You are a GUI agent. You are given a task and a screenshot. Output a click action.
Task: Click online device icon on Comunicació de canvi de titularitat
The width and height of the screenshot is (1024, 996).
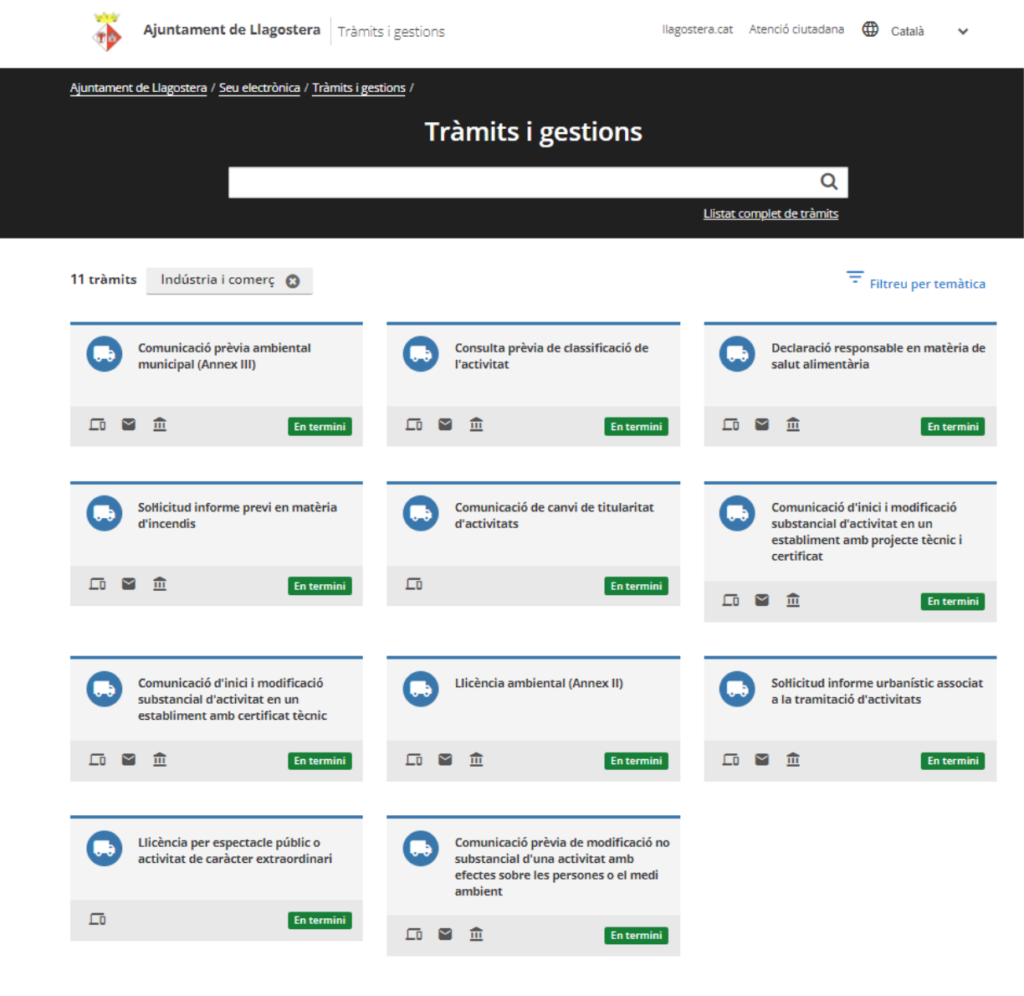click(x=414, y=584)
